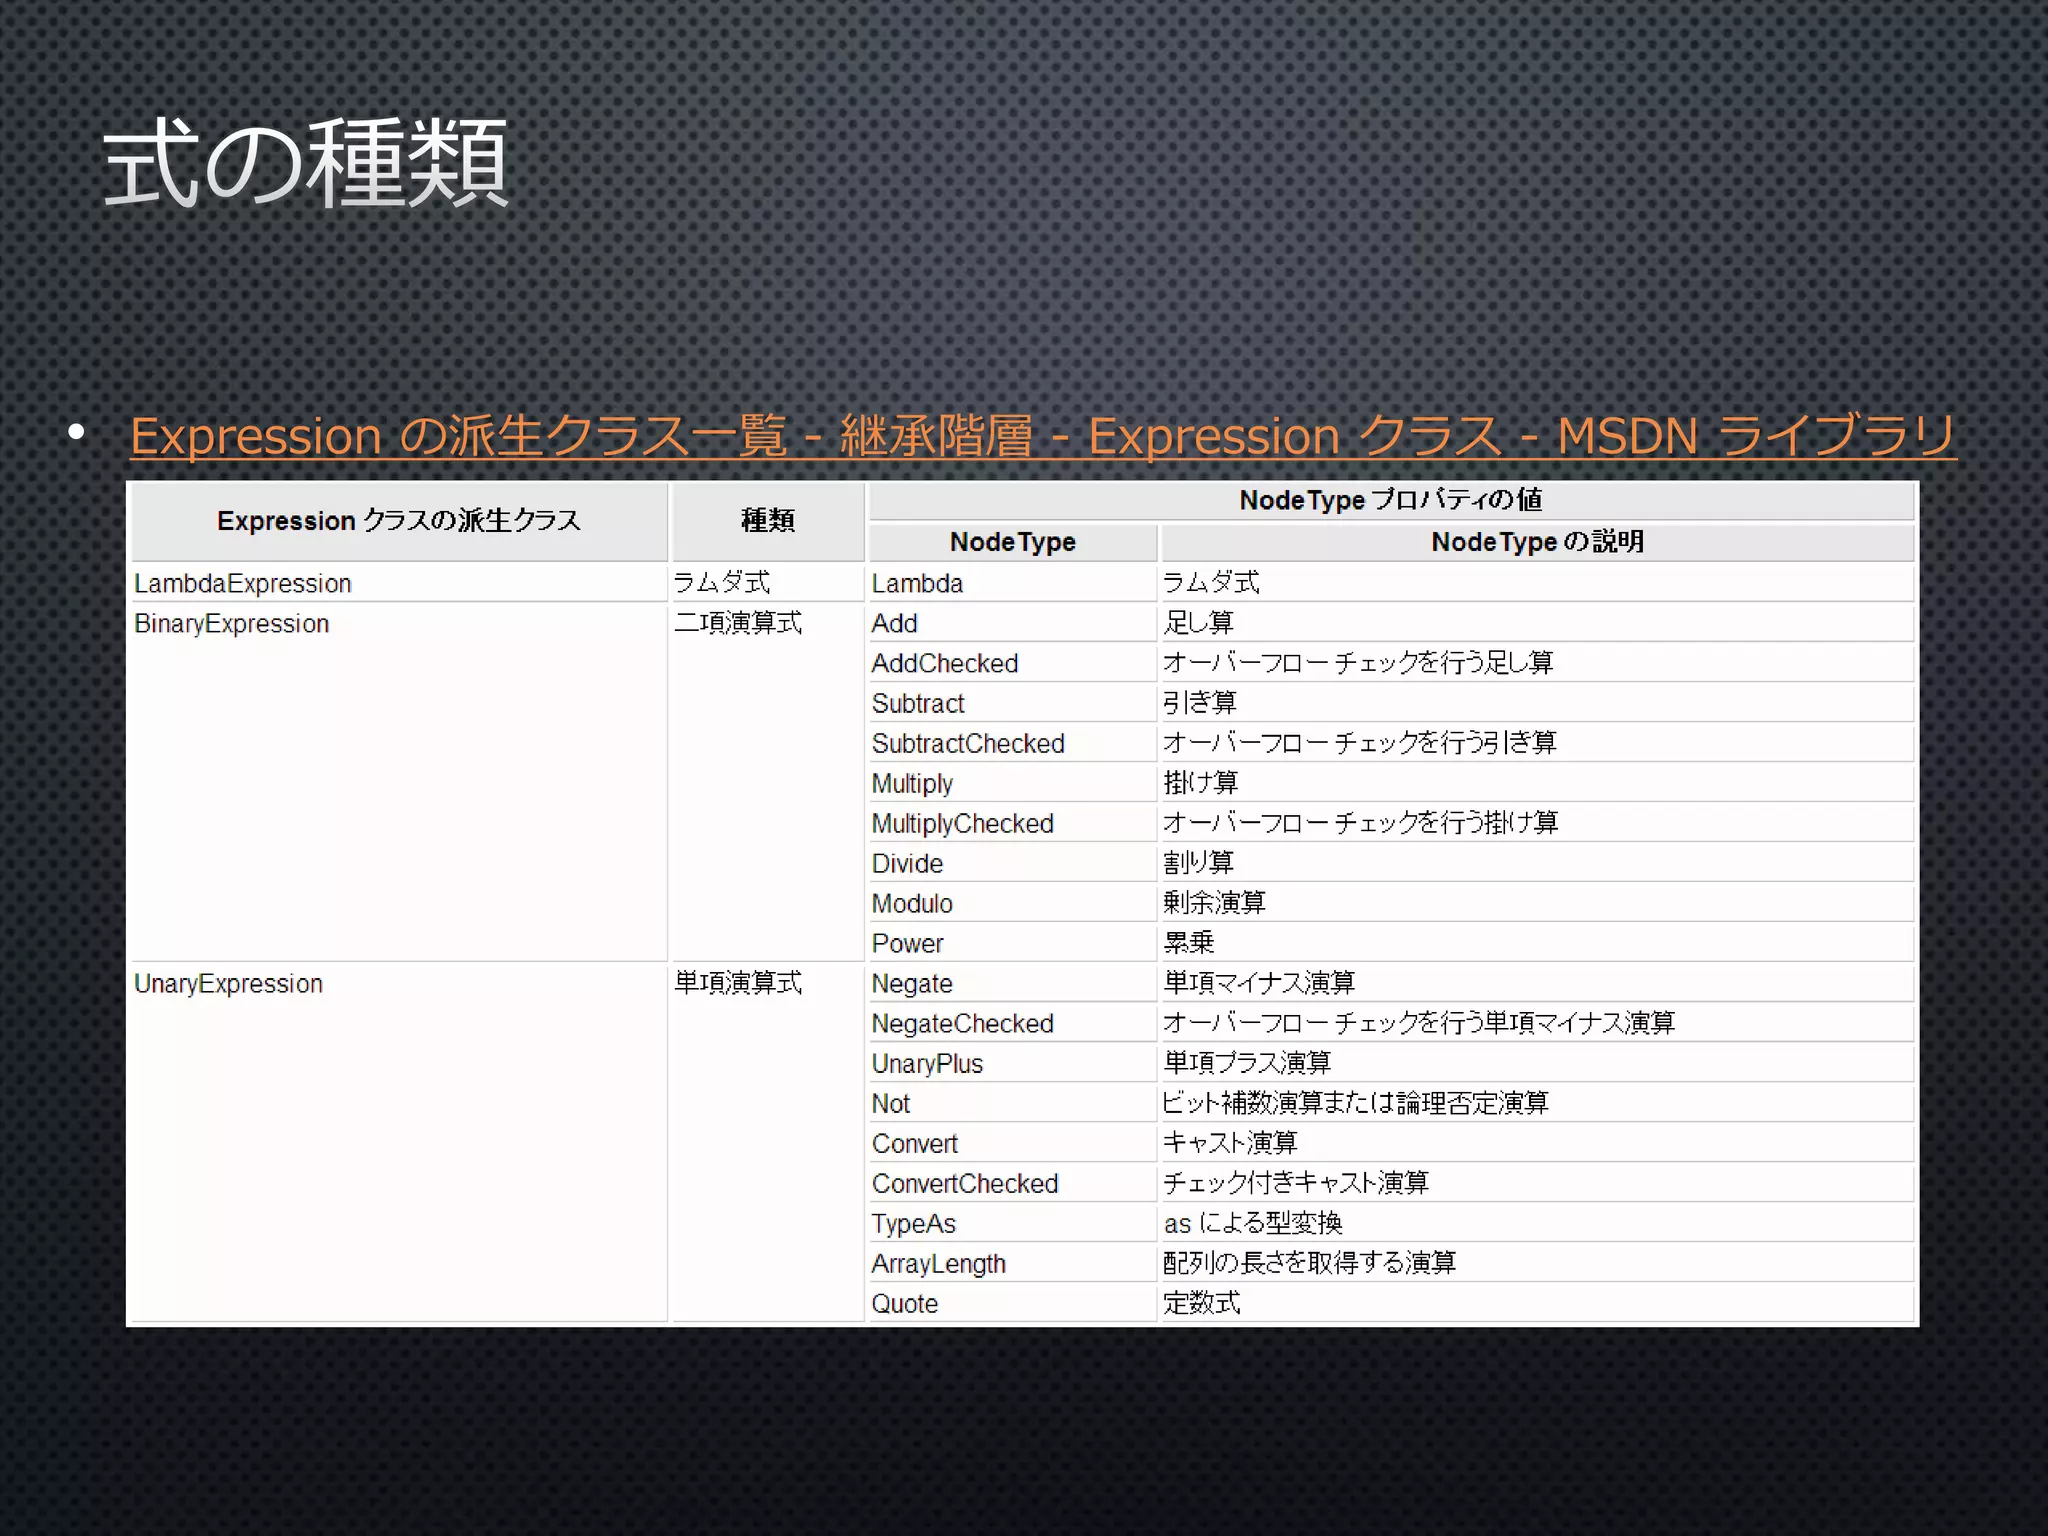
Task: Click the 二項演算式 kind cell
Action: pos(768,783)
